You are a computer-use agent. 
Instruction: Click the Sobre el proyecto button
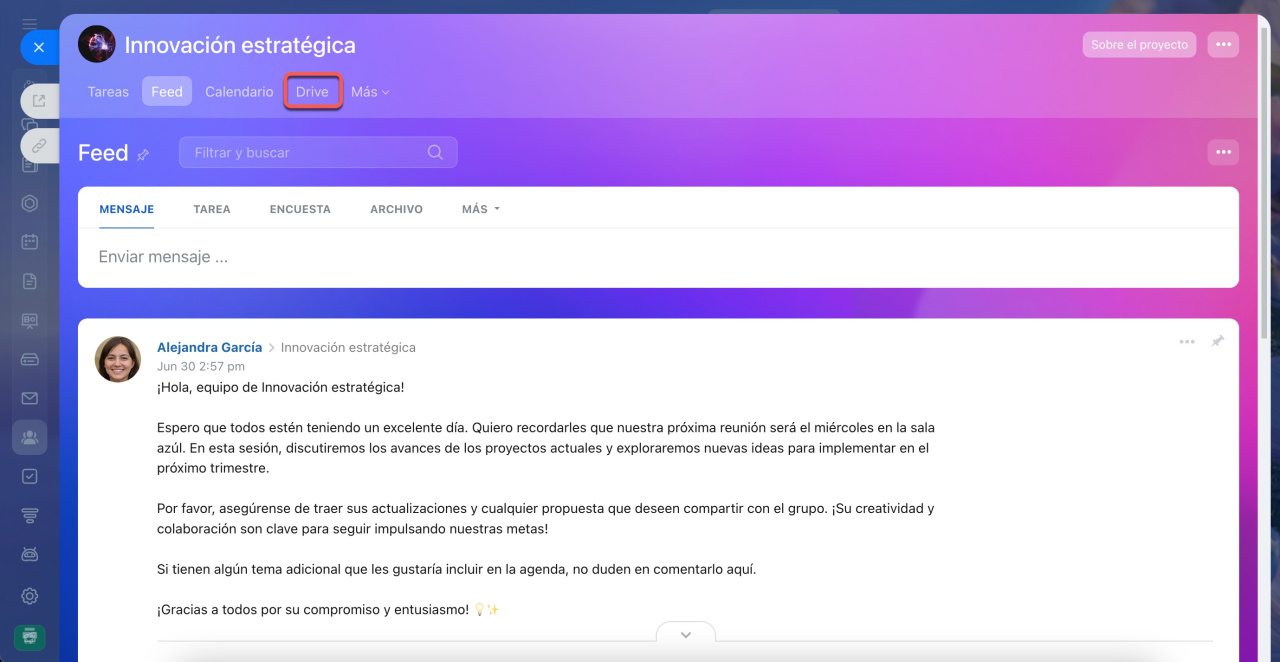1139,44
